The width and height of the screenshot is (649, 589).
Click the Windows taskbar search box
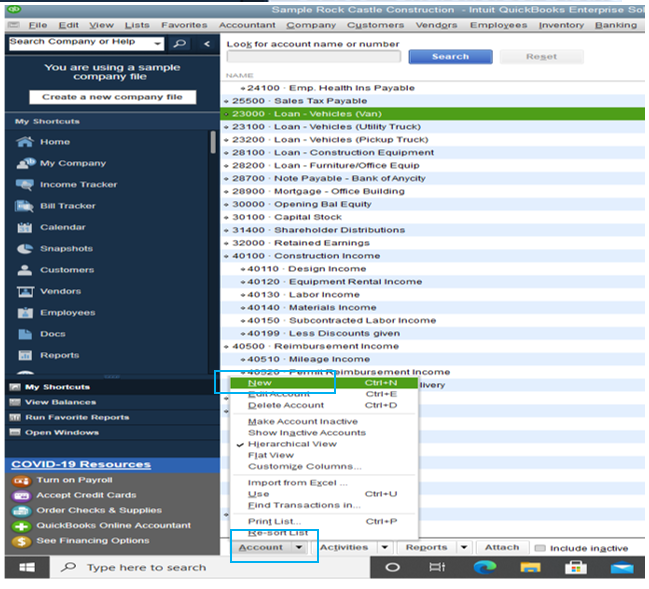coord(210,567)
